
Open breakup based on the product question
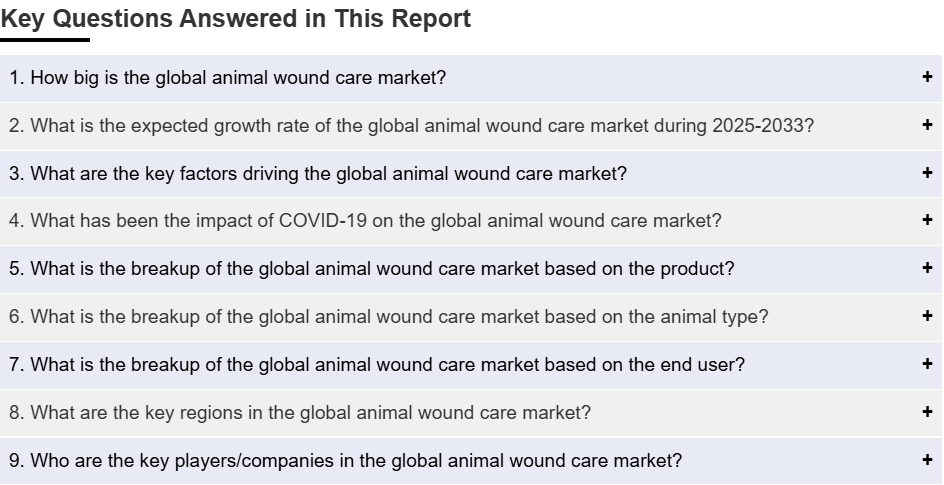(471, 269)
